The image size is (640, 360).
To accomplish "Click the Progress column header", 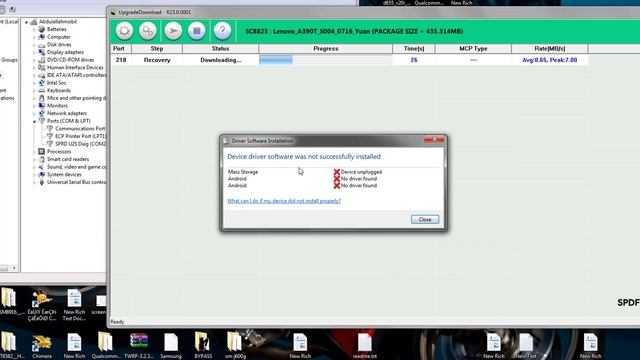I will pos(326,49).
